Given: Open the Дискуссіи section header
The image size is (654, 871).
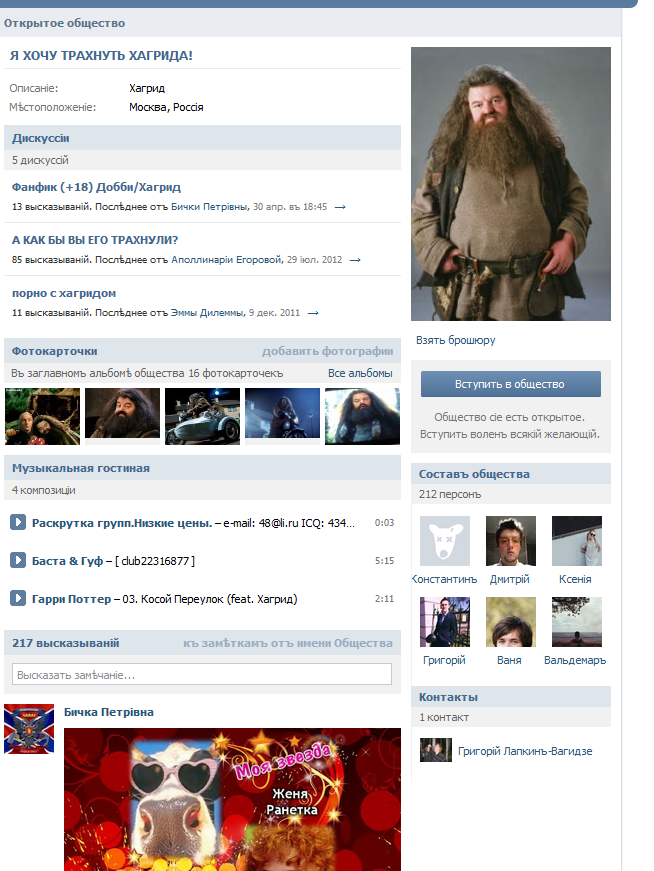Looking at the screenshot, I should tap(41, 138).
